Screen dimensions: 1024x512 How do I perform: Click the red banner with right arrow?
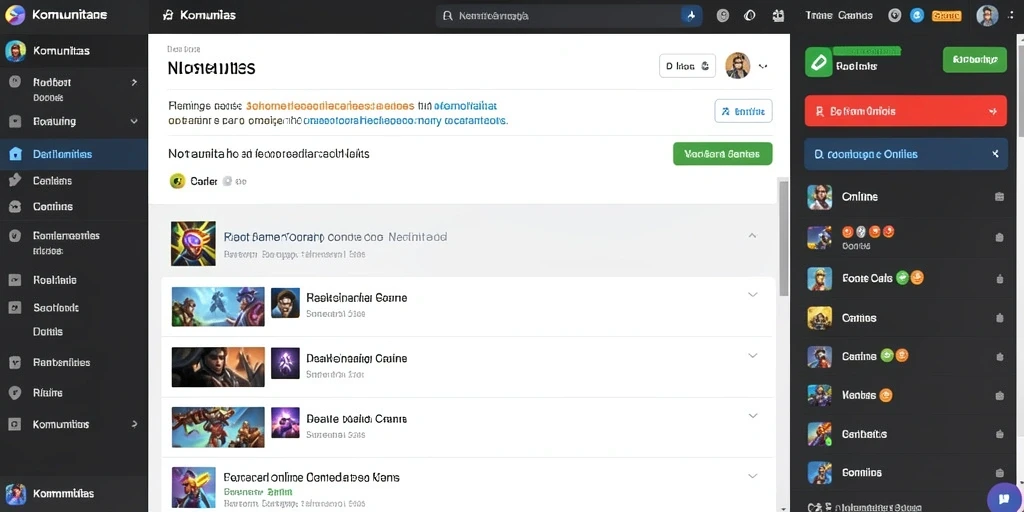coord(906,111)
